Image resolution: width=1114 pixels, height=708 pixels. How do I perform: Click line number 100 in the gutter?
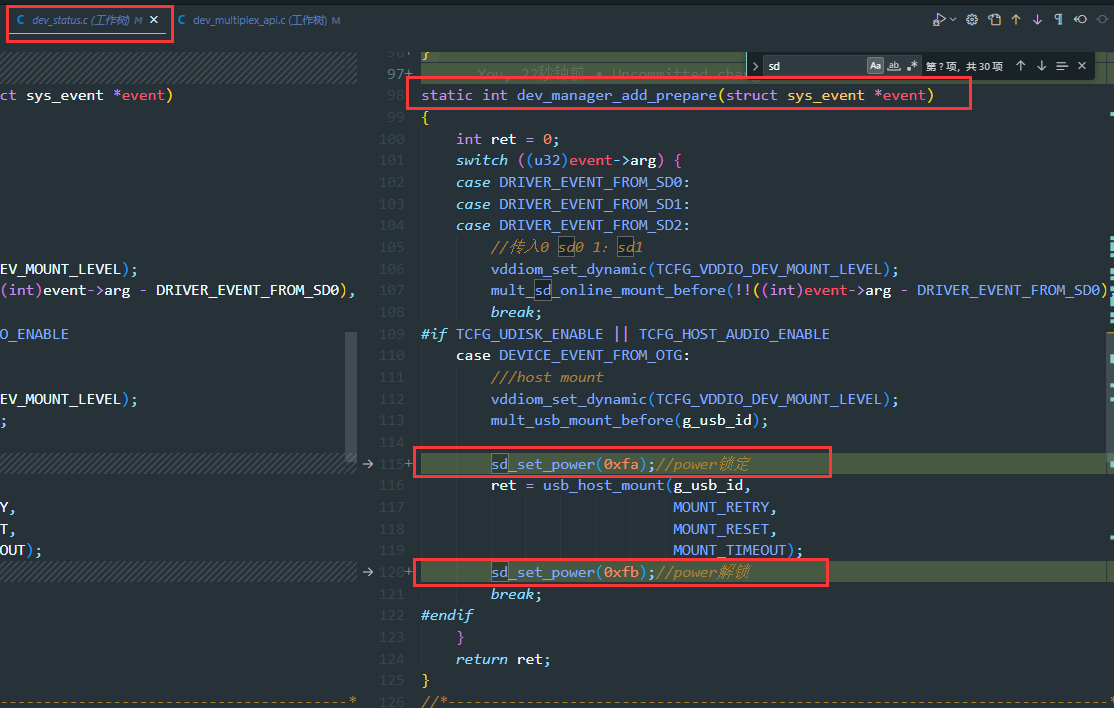(391, 139)
